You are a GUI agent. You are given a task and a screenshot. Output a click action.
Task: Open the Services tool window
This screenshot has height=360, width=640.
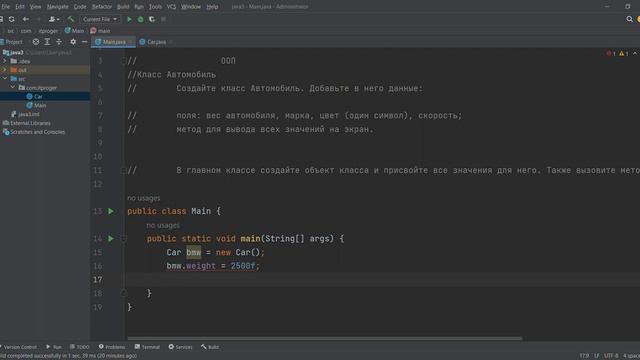click(180, 347)
